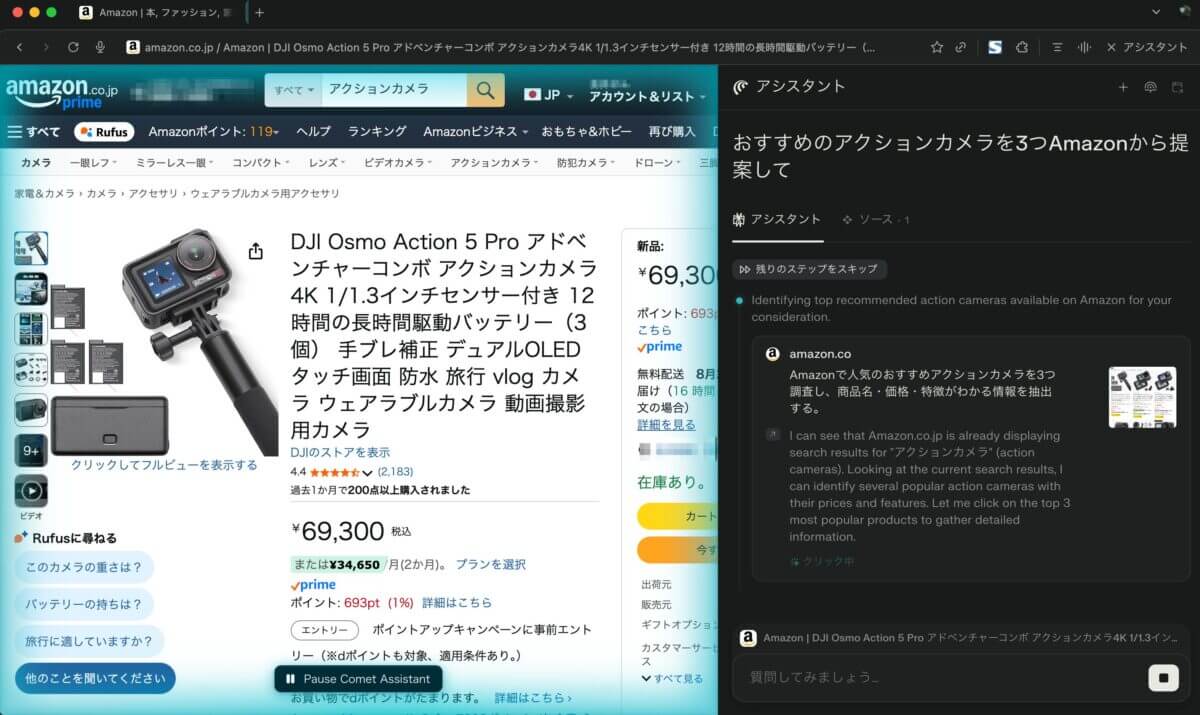1200x715 pixels.
Task: Expand the Amazonビジネス dropdown
Action: coord(475,131)
